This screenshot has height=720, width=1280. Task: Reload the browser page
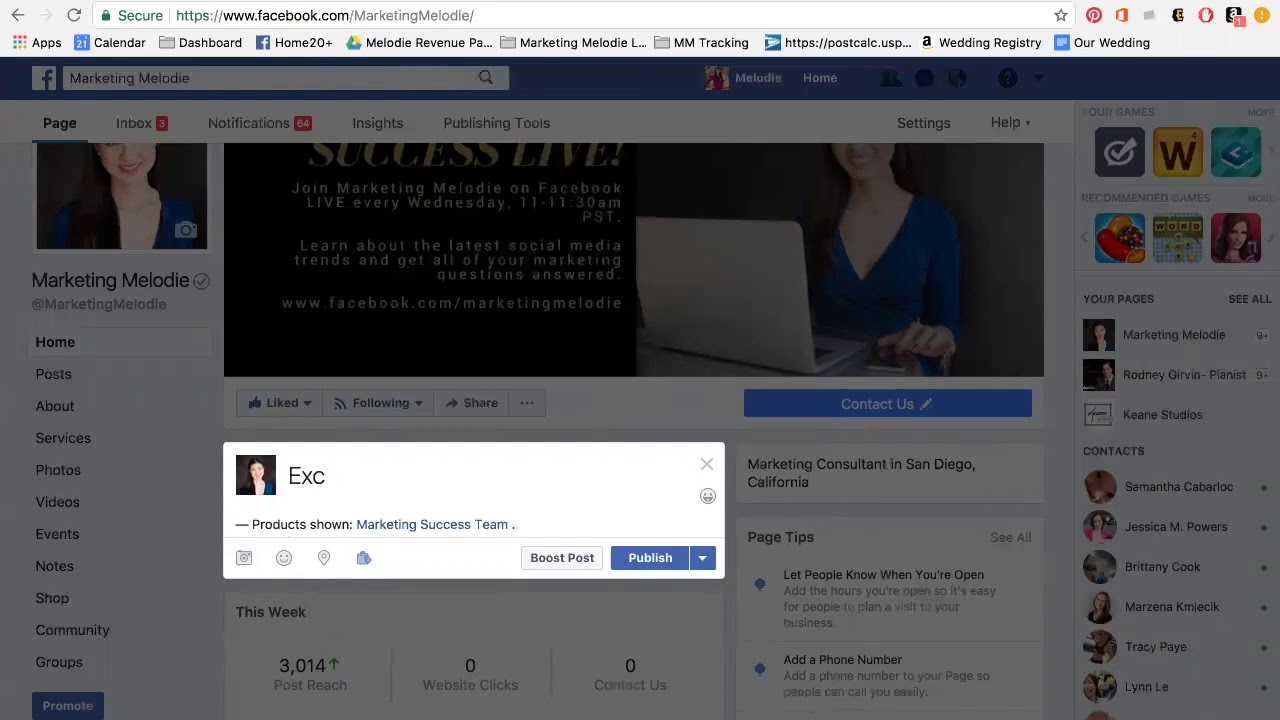(74, 15)
